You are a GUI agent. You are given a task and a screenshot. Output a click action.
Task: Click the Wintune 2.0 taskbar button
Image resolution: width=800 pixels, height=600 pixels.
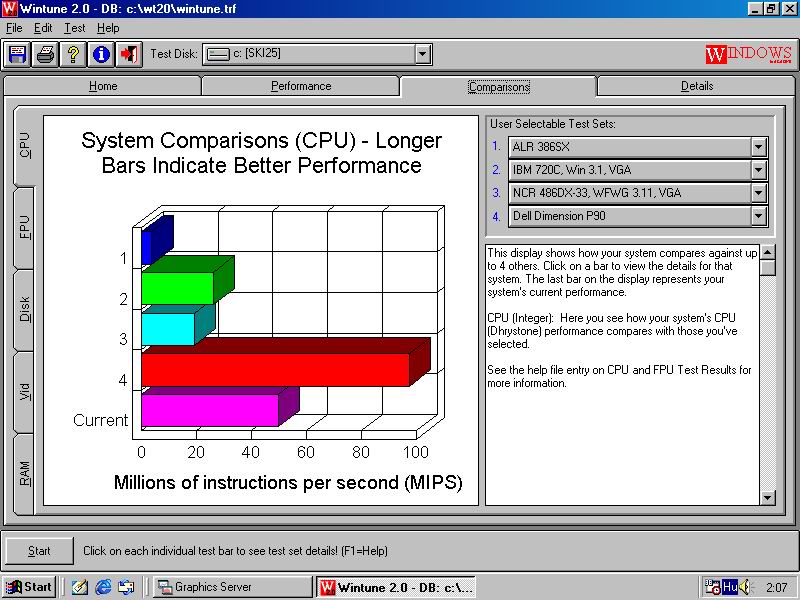[x=395, y=587]
